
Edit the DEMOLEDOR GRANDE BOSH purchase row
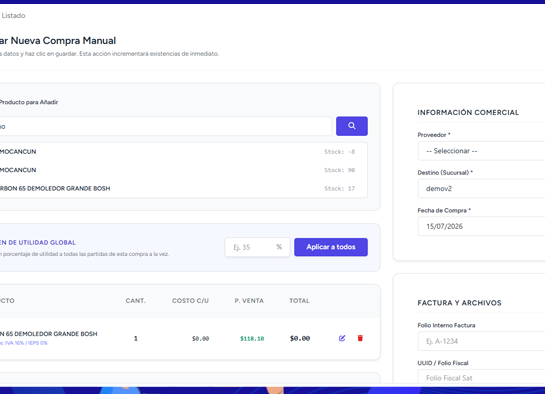click(x=342, y=338)
